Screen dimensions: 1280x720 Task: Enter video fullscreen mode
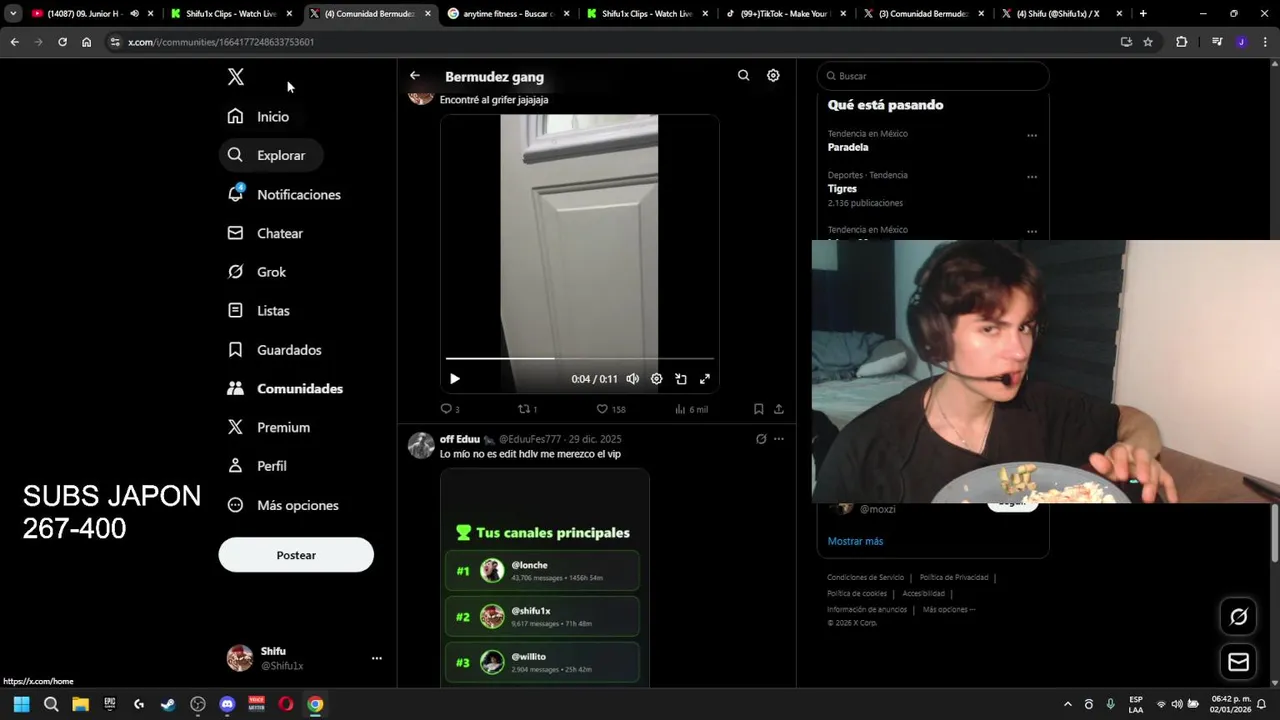(x=705, y=379)
